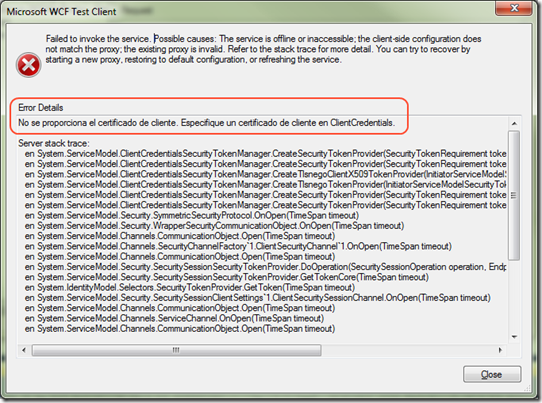Click the Server stack trace label
Viewport: 542px width, 403px height.
pos(54,143)
